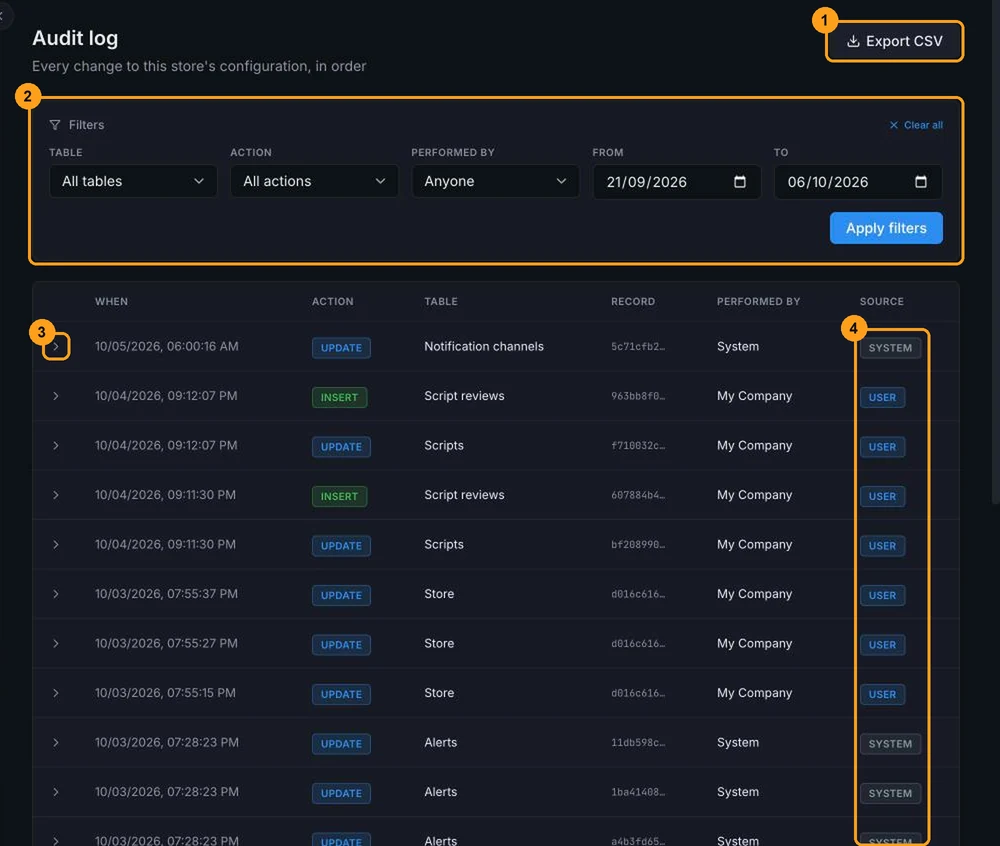Screen dimensions: 1000x846
Task: Click the Notification channels table cell
Action: coord(484,346)
